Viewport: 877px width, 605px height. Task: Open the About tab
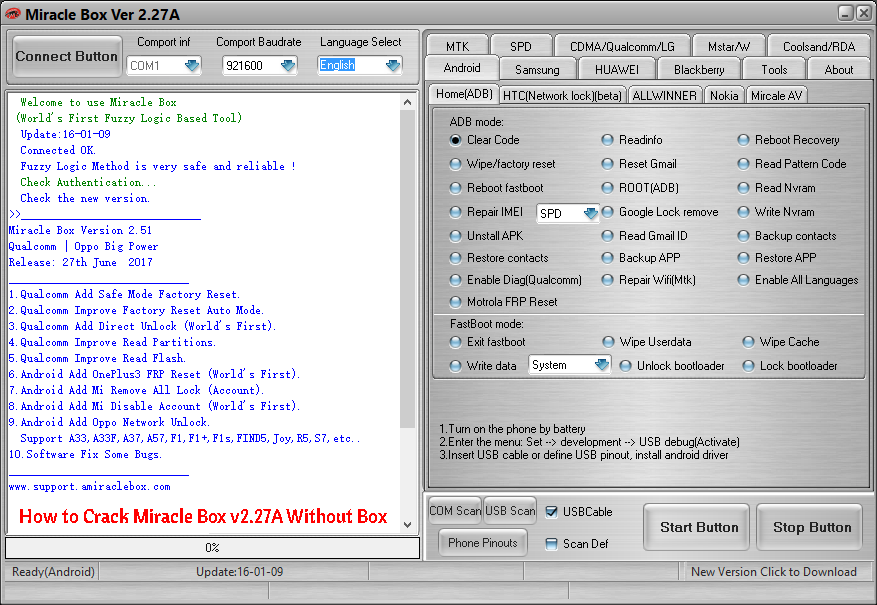tap(838, 69)
